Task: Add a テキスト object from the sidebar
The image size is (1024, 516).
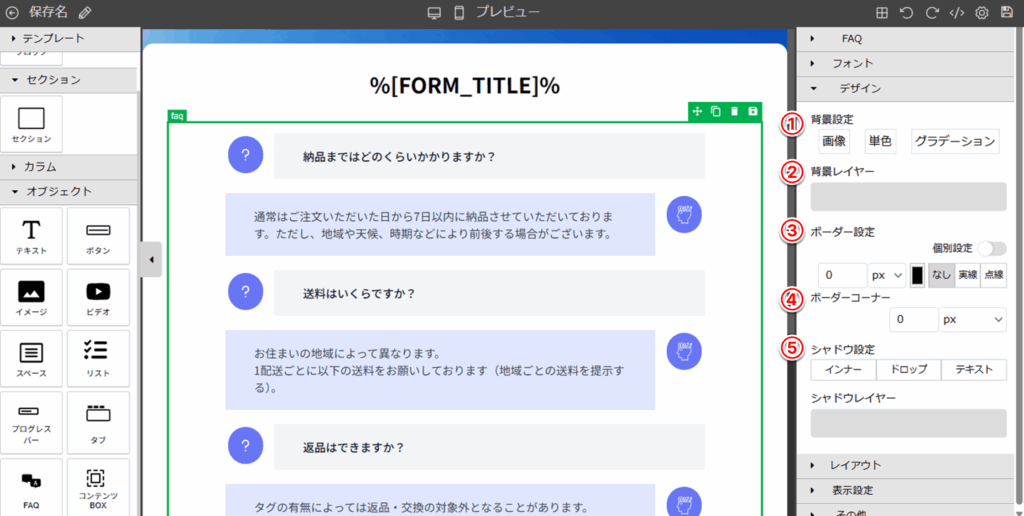Action: (31, 236)
